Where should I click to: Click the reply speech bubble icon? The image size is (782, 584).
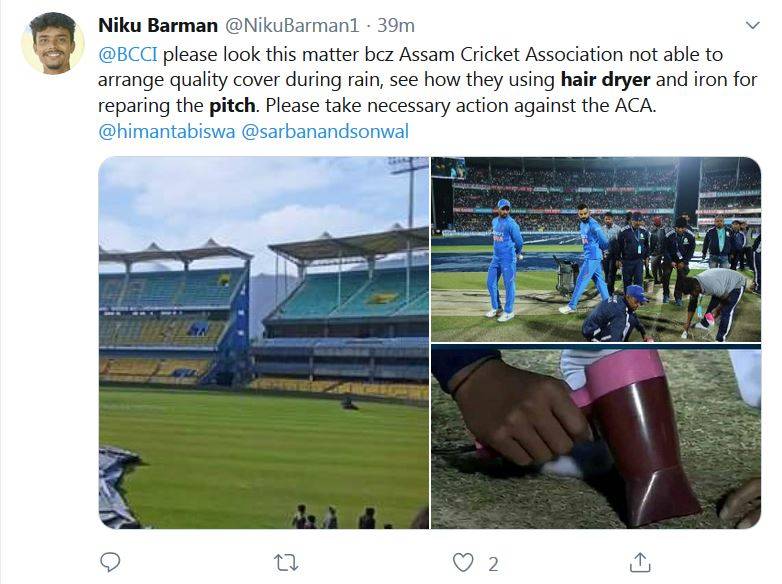click(110, 563)
